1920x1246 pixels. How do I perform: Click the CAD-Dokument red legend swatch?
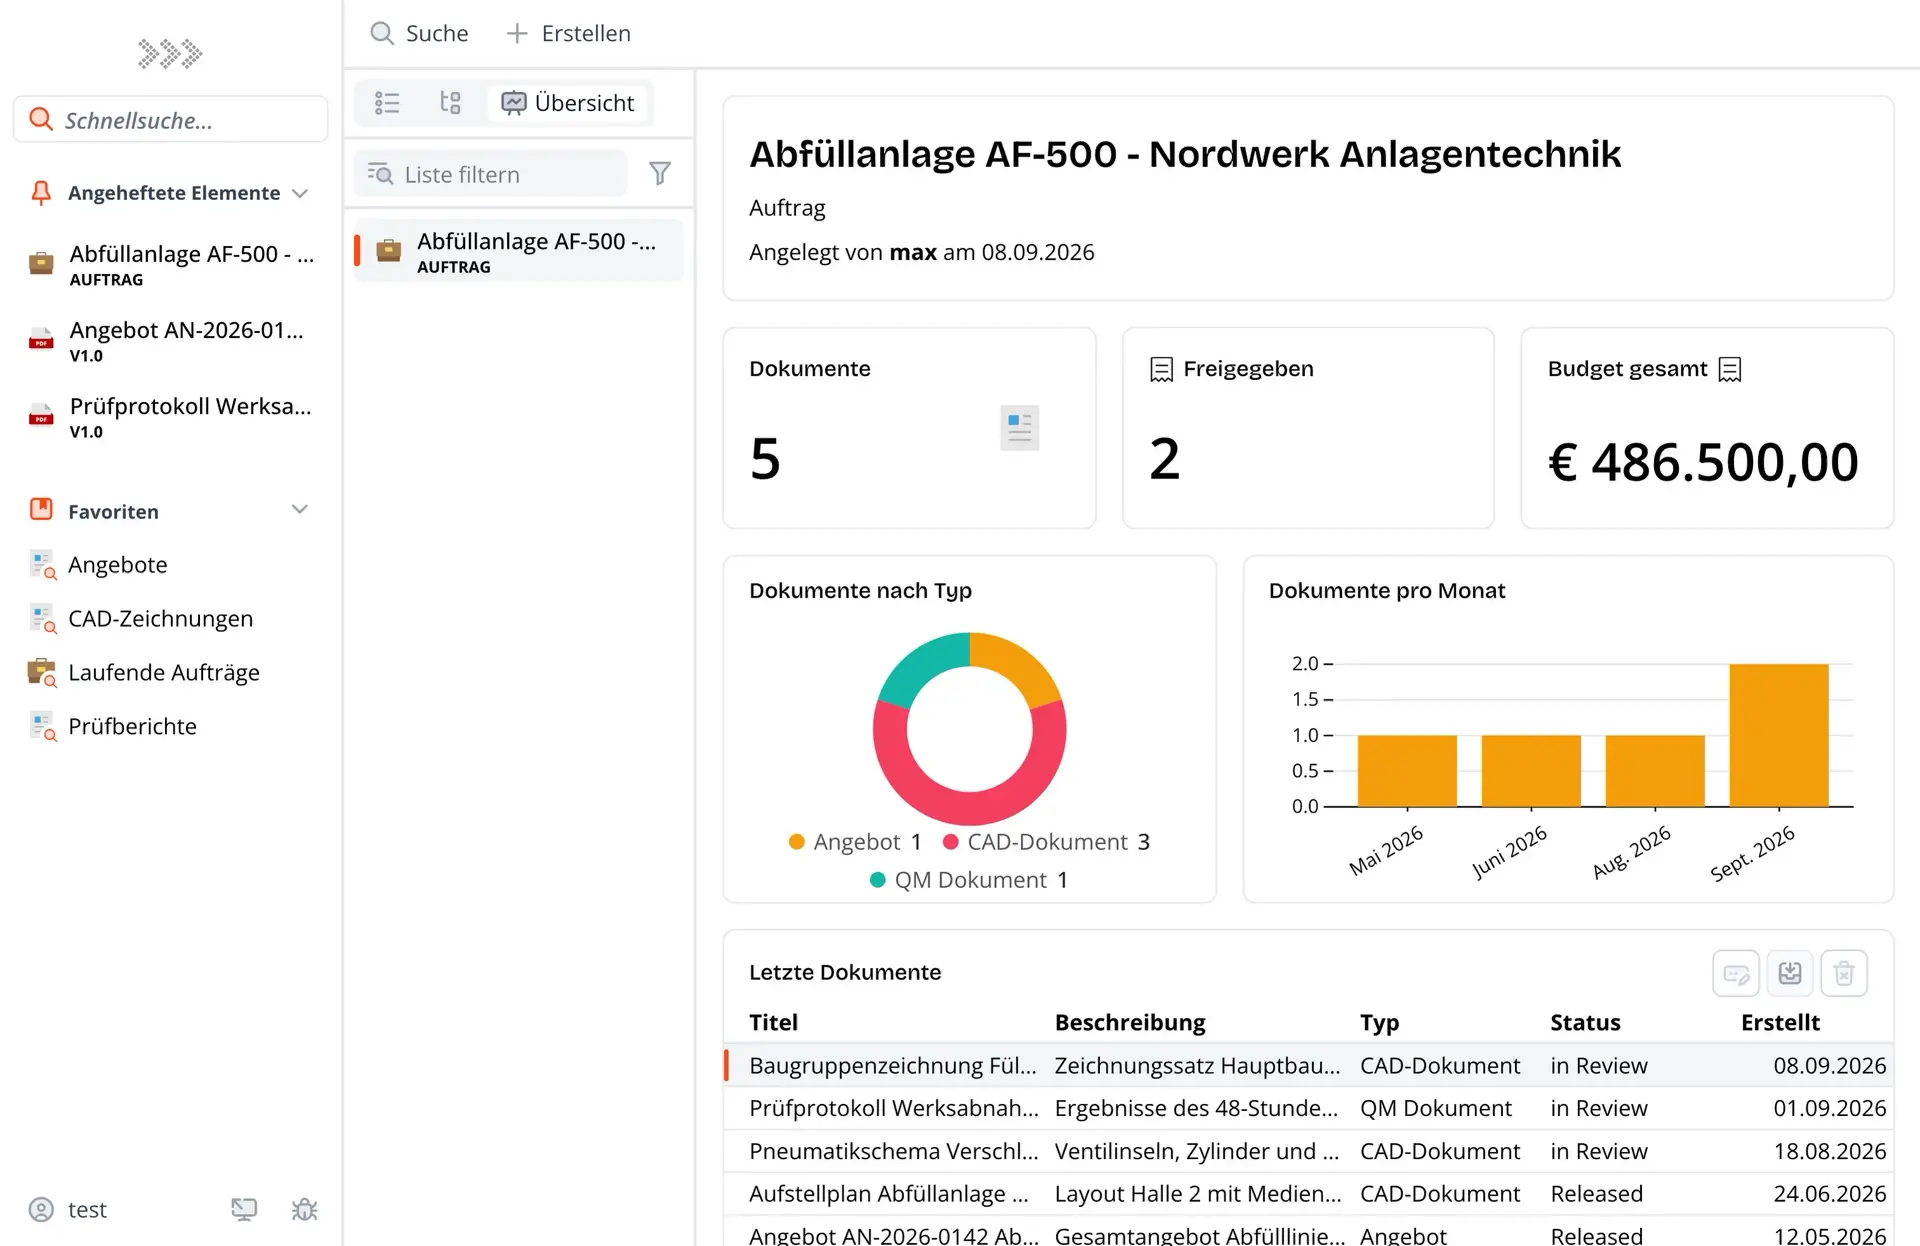(951, 842)
